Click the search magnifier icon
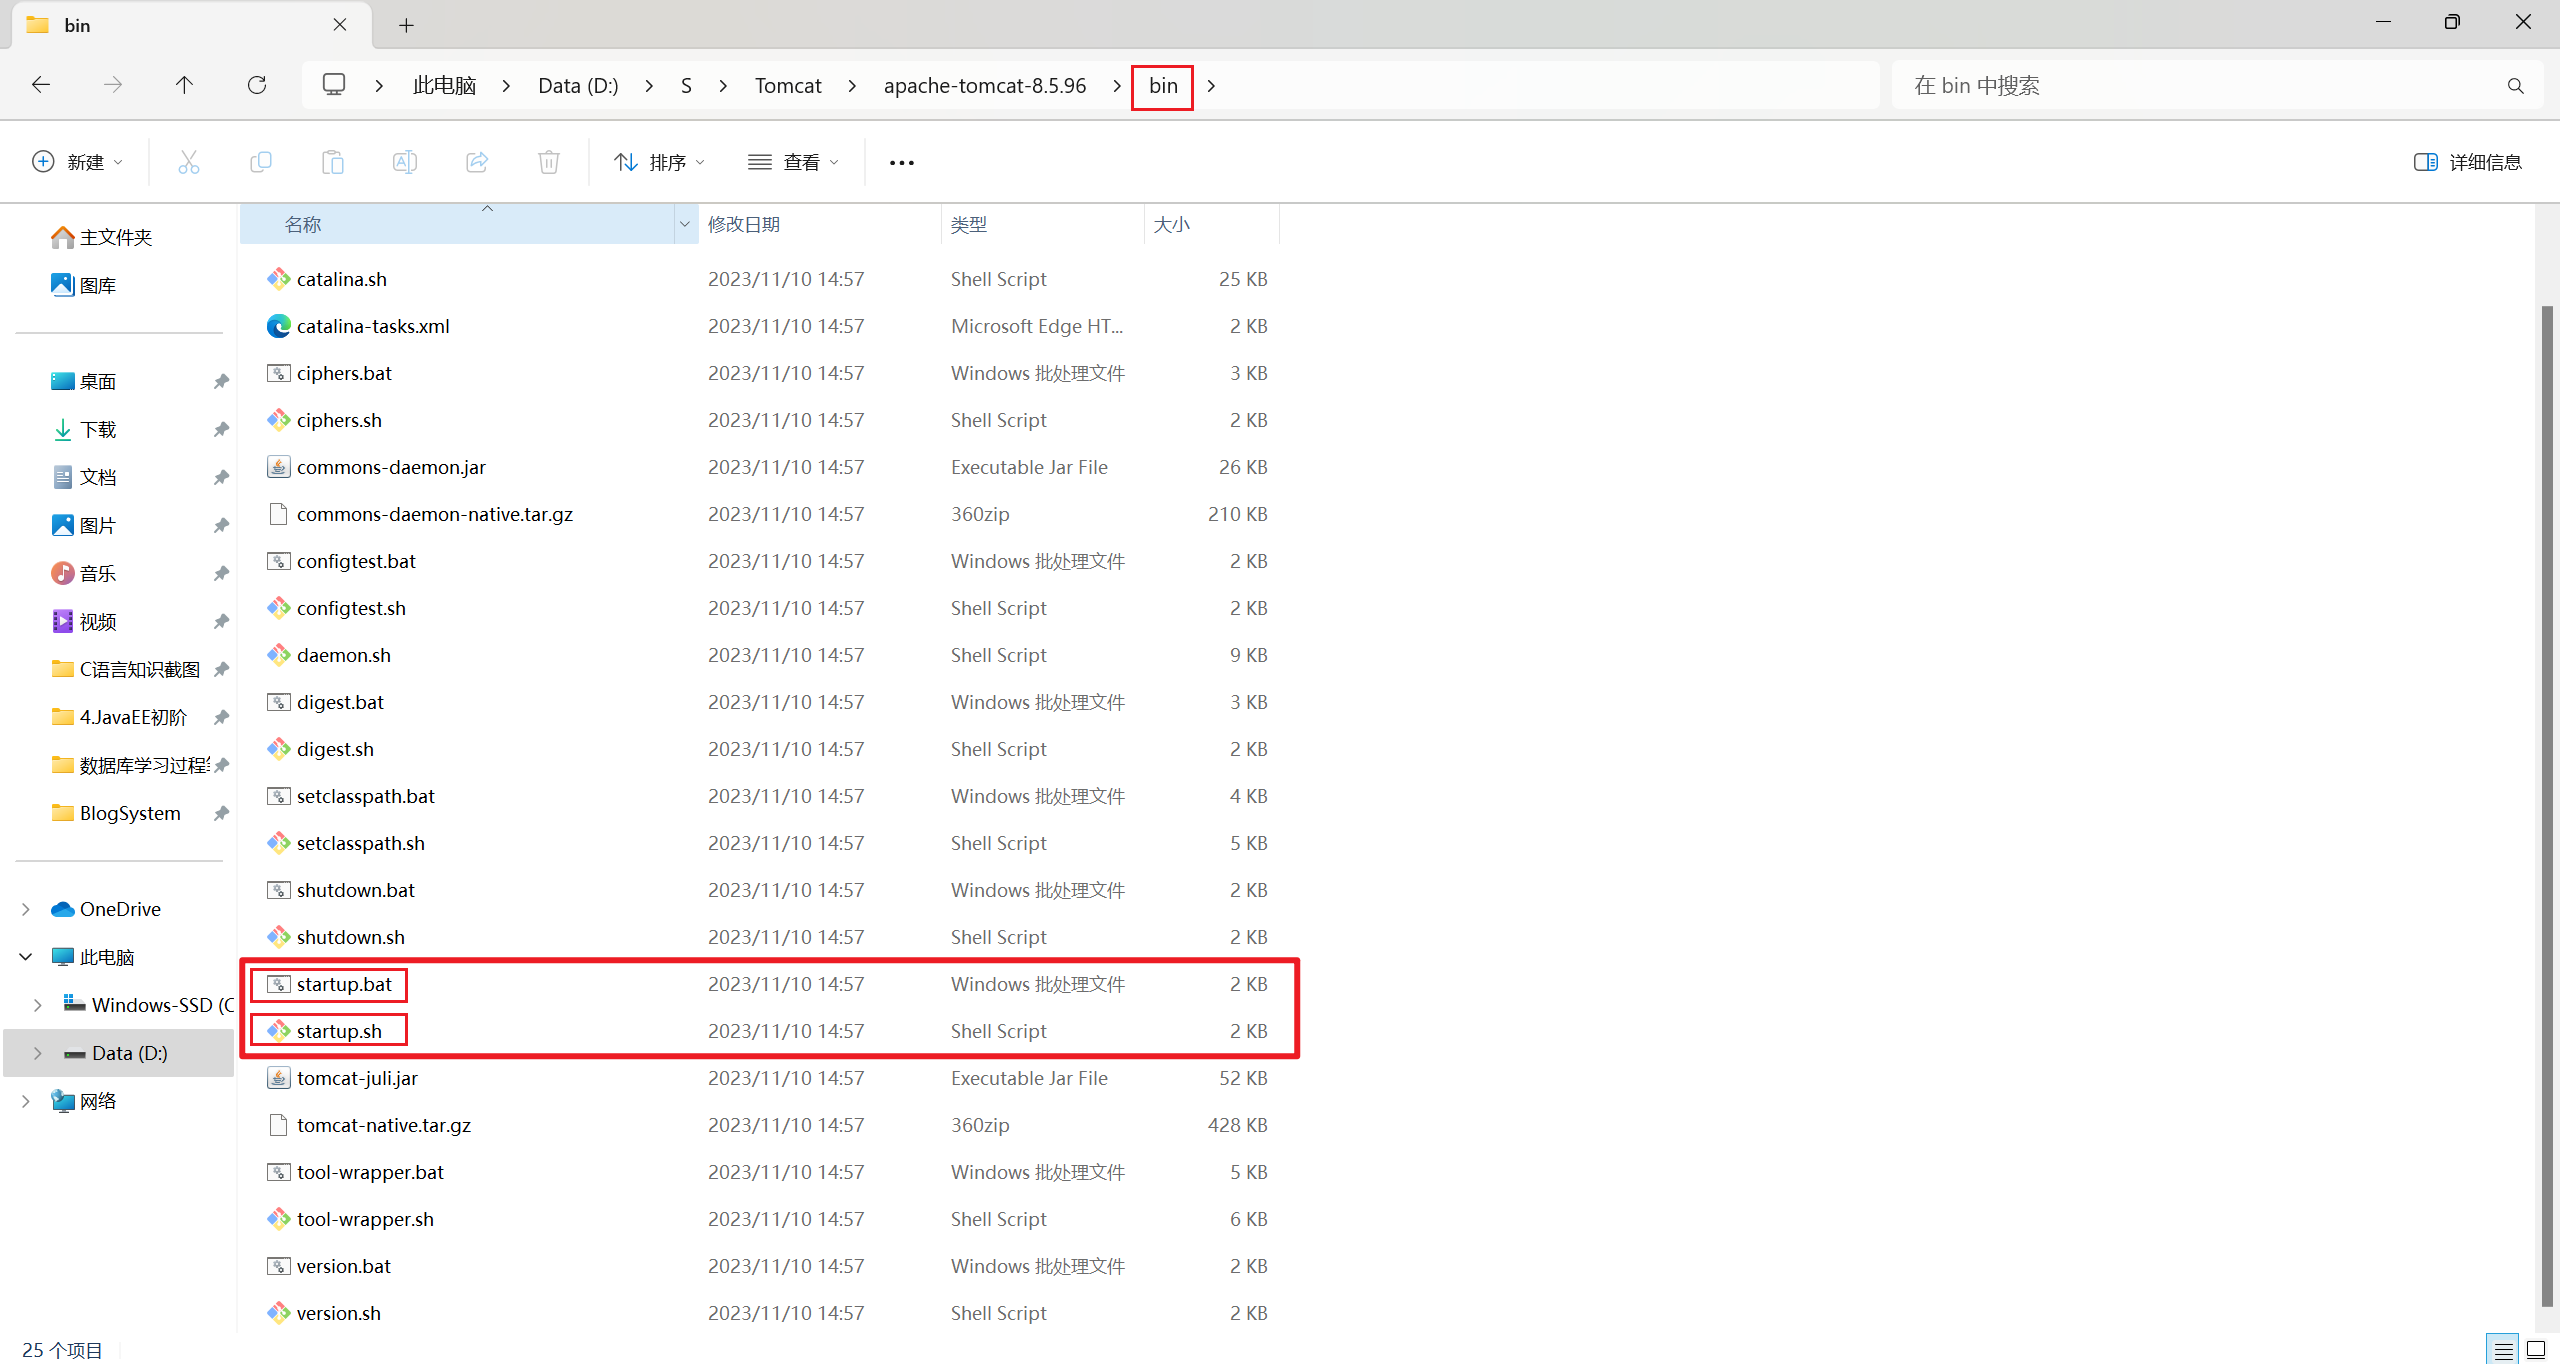 click(2516, 86)
